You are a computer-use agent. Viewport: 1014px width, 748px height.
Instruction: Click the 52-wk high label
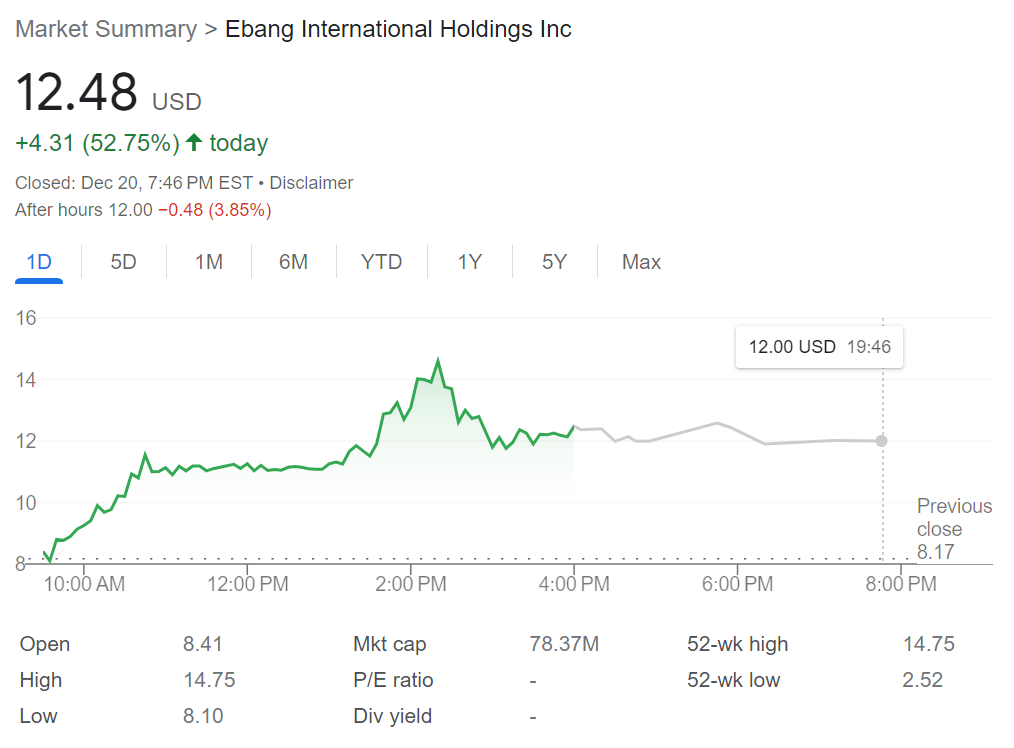737,644
